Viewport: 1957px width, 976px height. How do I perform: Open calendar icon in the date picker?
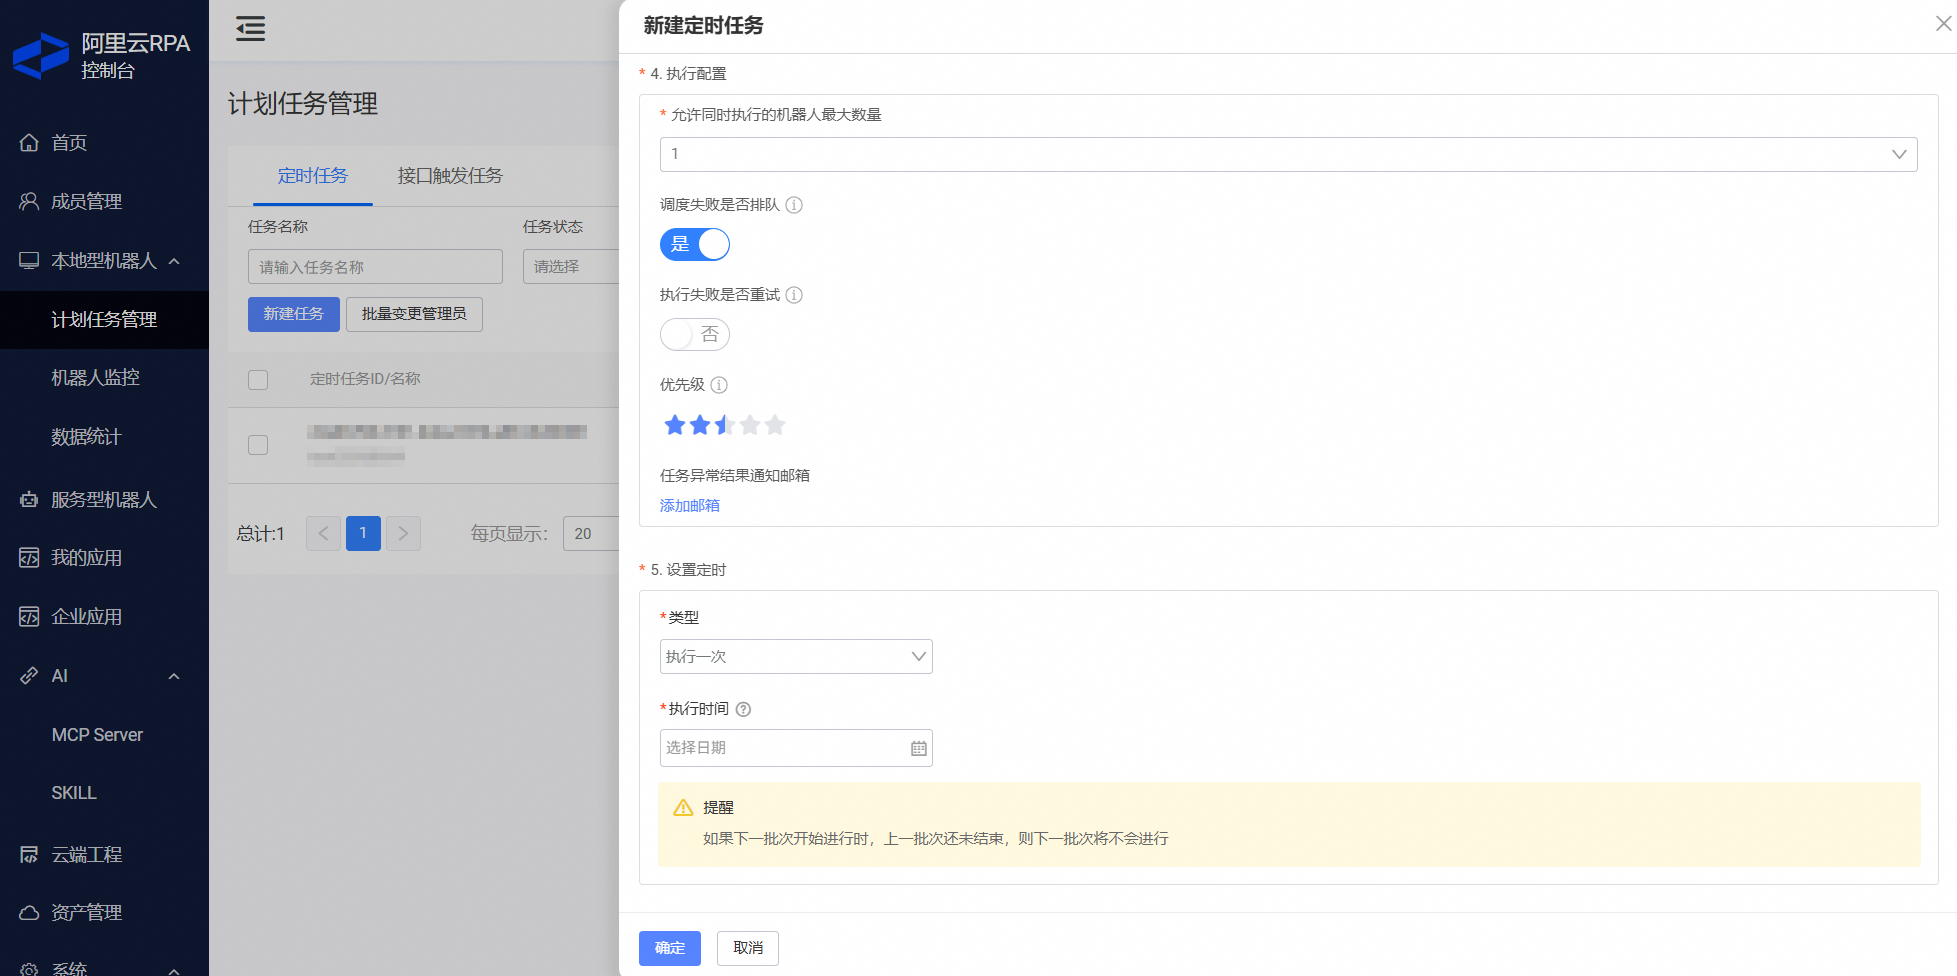click(918, 748)
